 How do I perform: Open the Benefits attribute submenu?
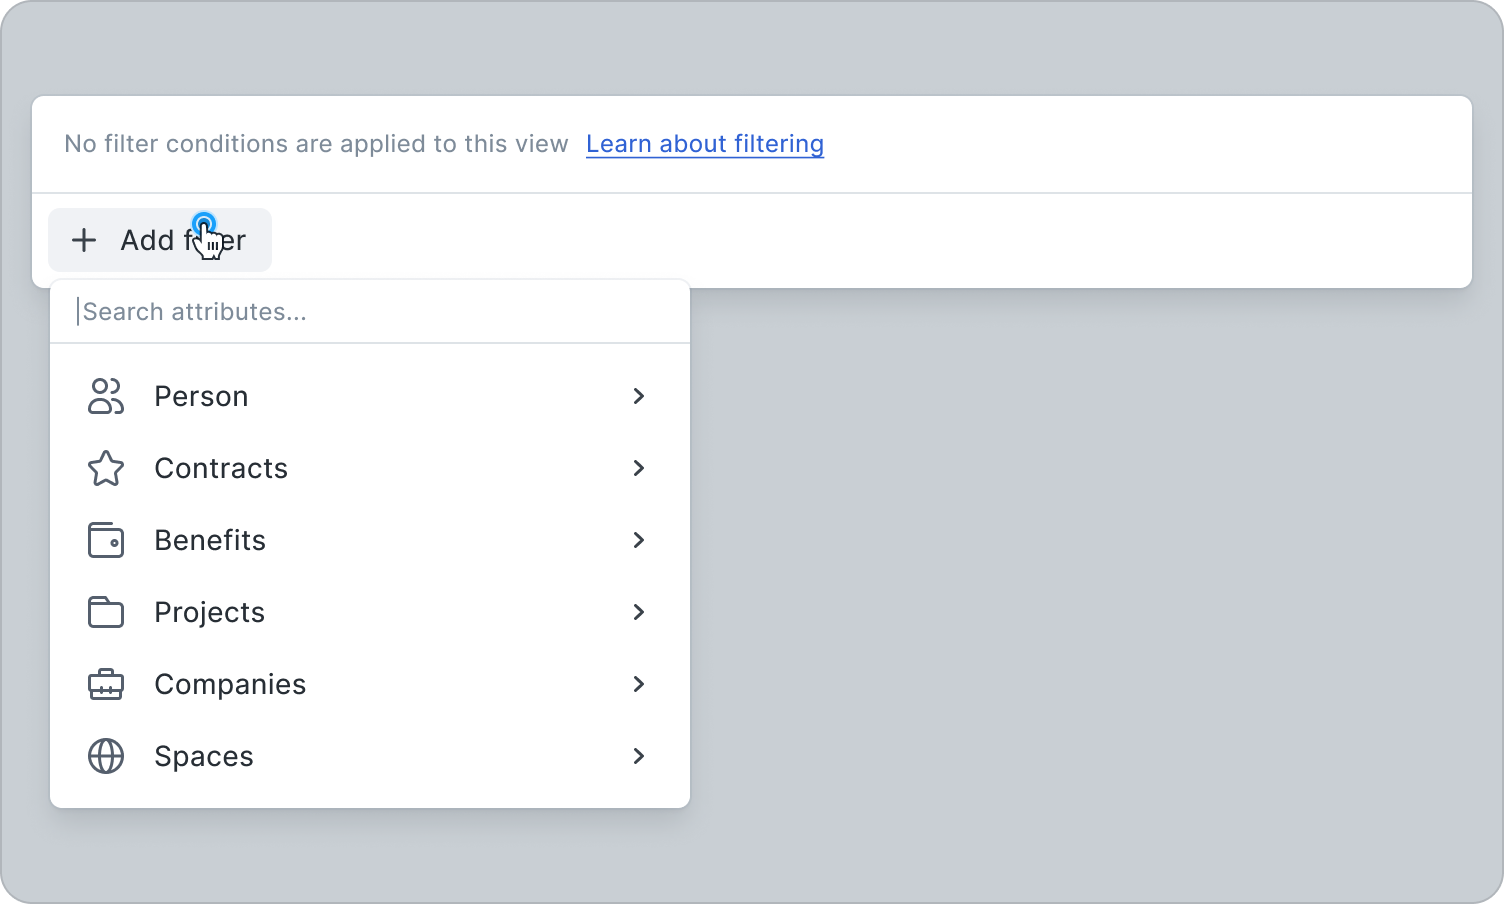pos(638,540)
